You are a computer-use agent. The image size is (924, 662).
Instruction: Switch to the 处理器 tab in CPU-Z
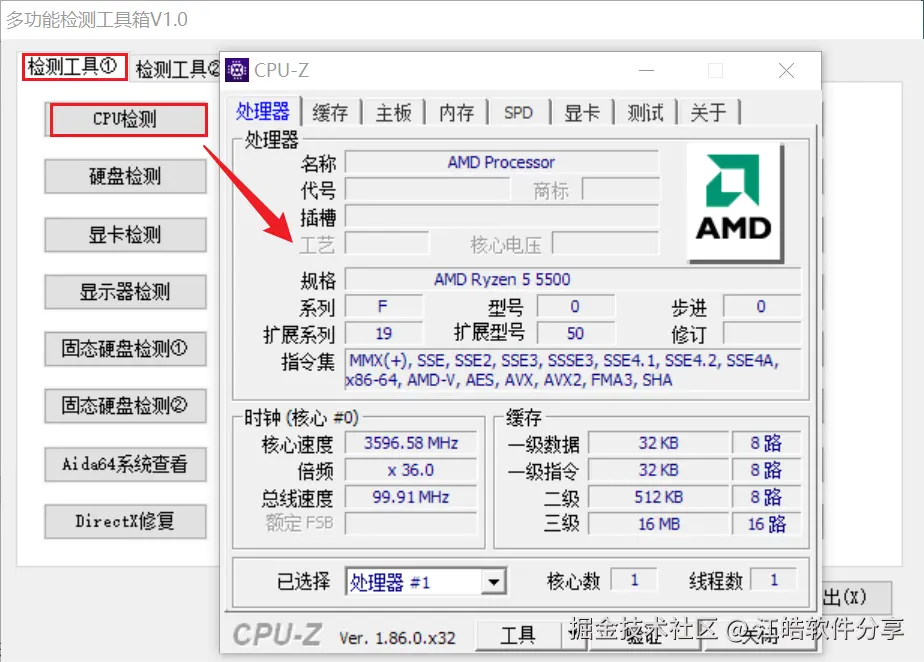tap(263, 111)
